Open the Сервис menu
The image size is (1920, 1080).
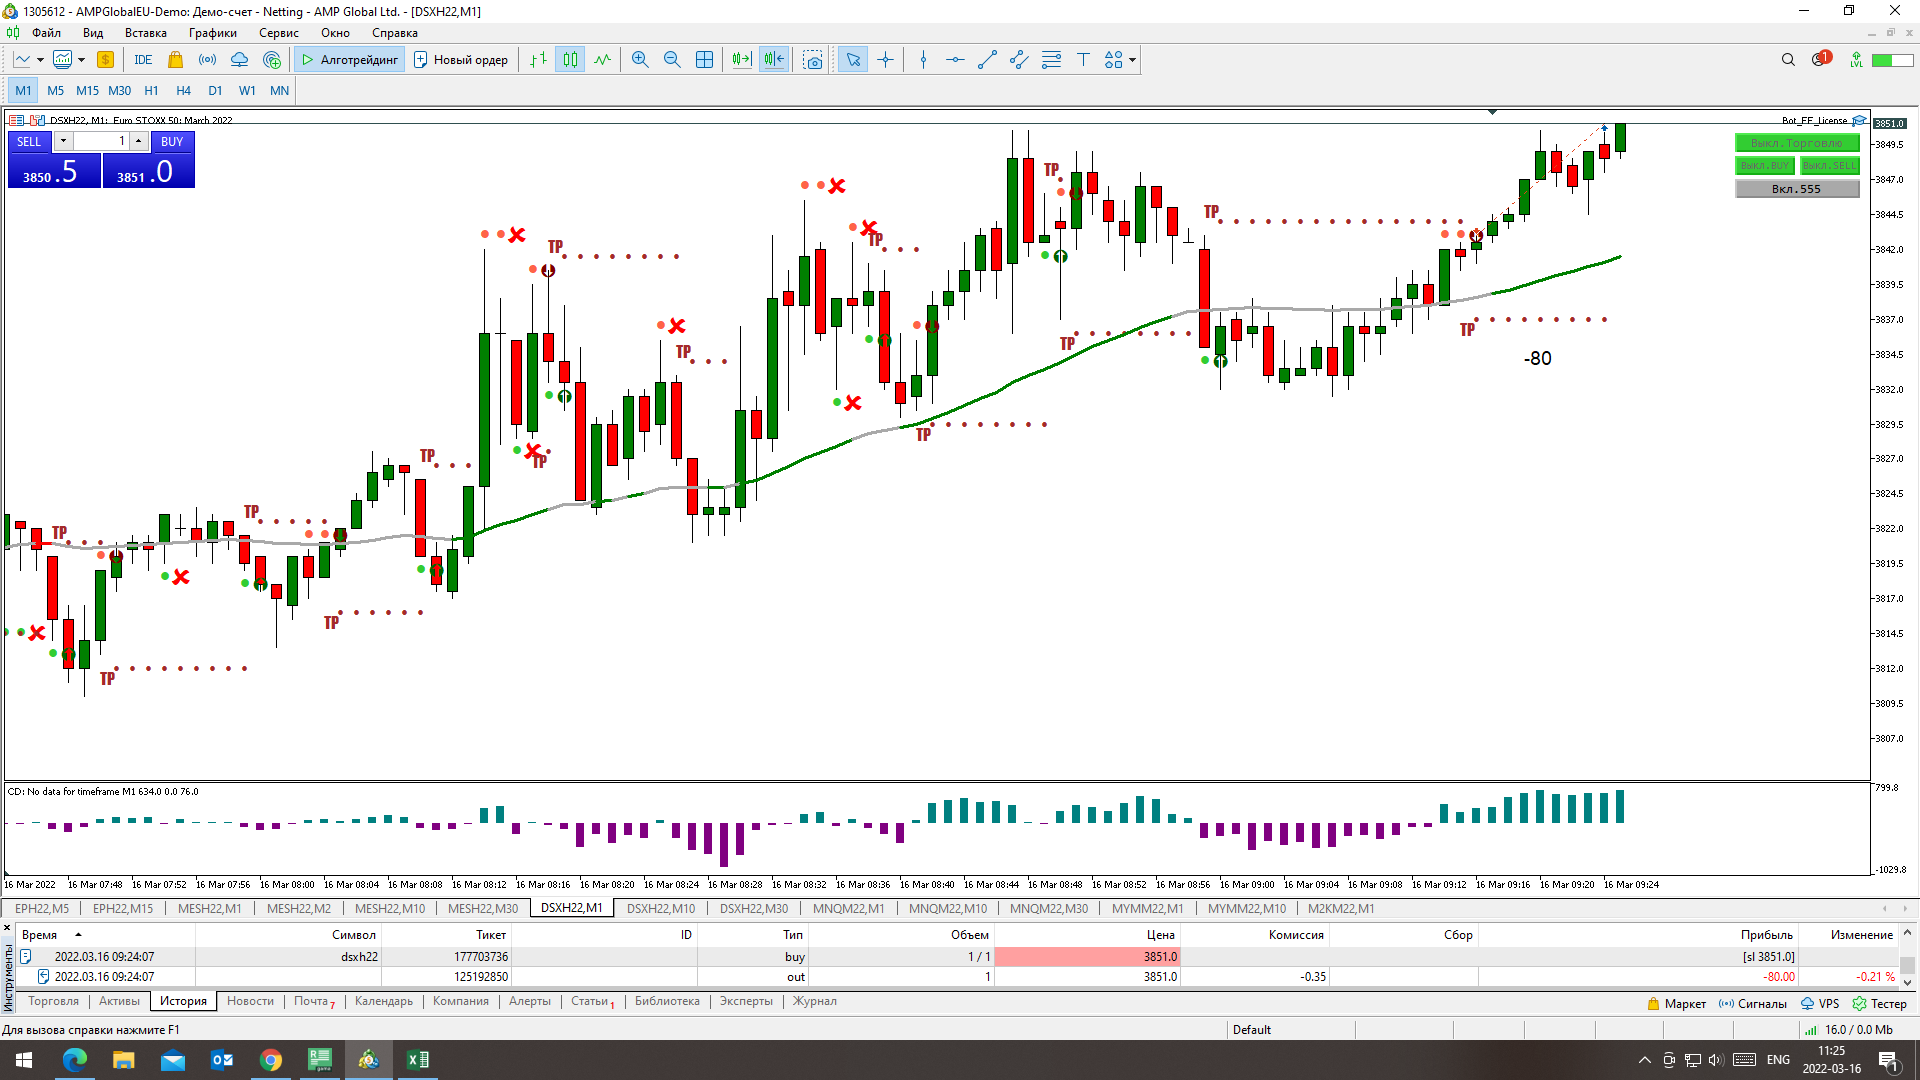tap(278, 33)
